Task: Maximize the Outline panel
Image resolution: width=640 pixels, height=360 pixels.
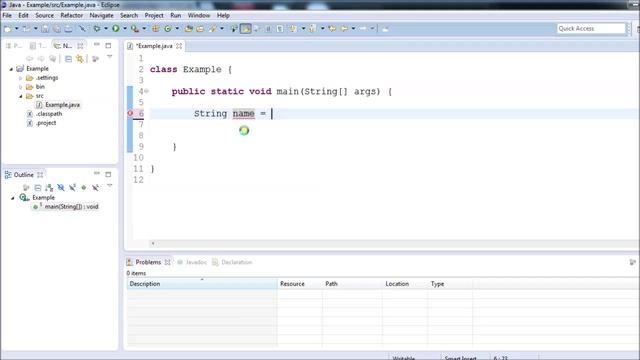Action: [x=108, y=174]
